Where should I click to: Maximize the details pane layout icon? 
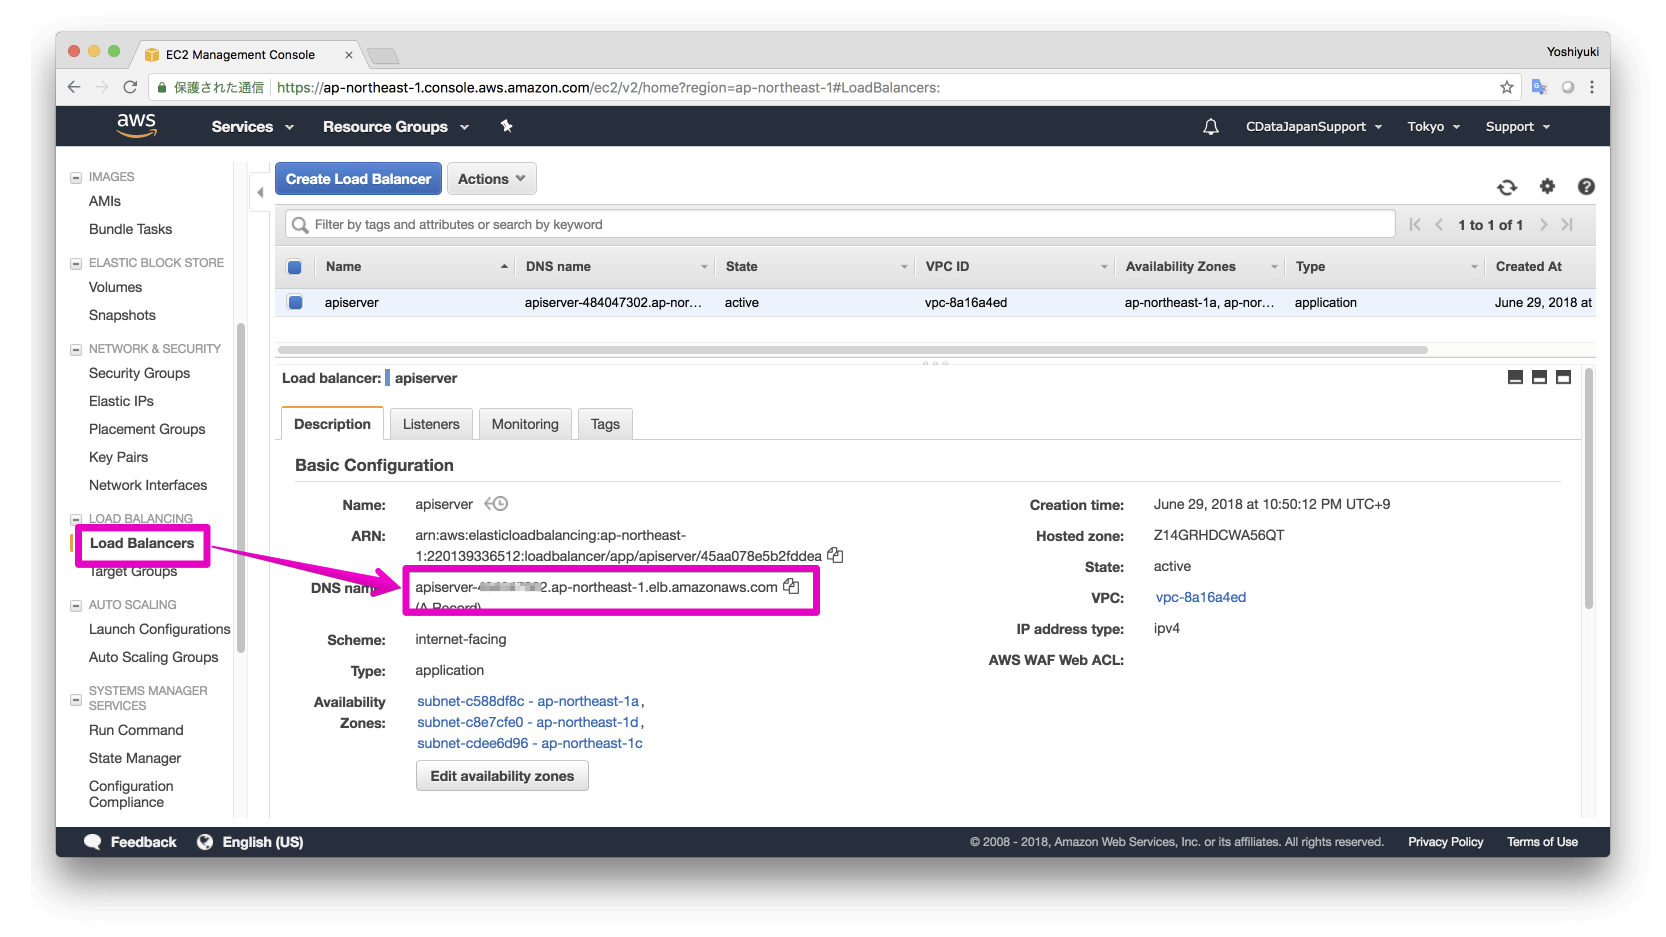click(x=1563, y=377)
